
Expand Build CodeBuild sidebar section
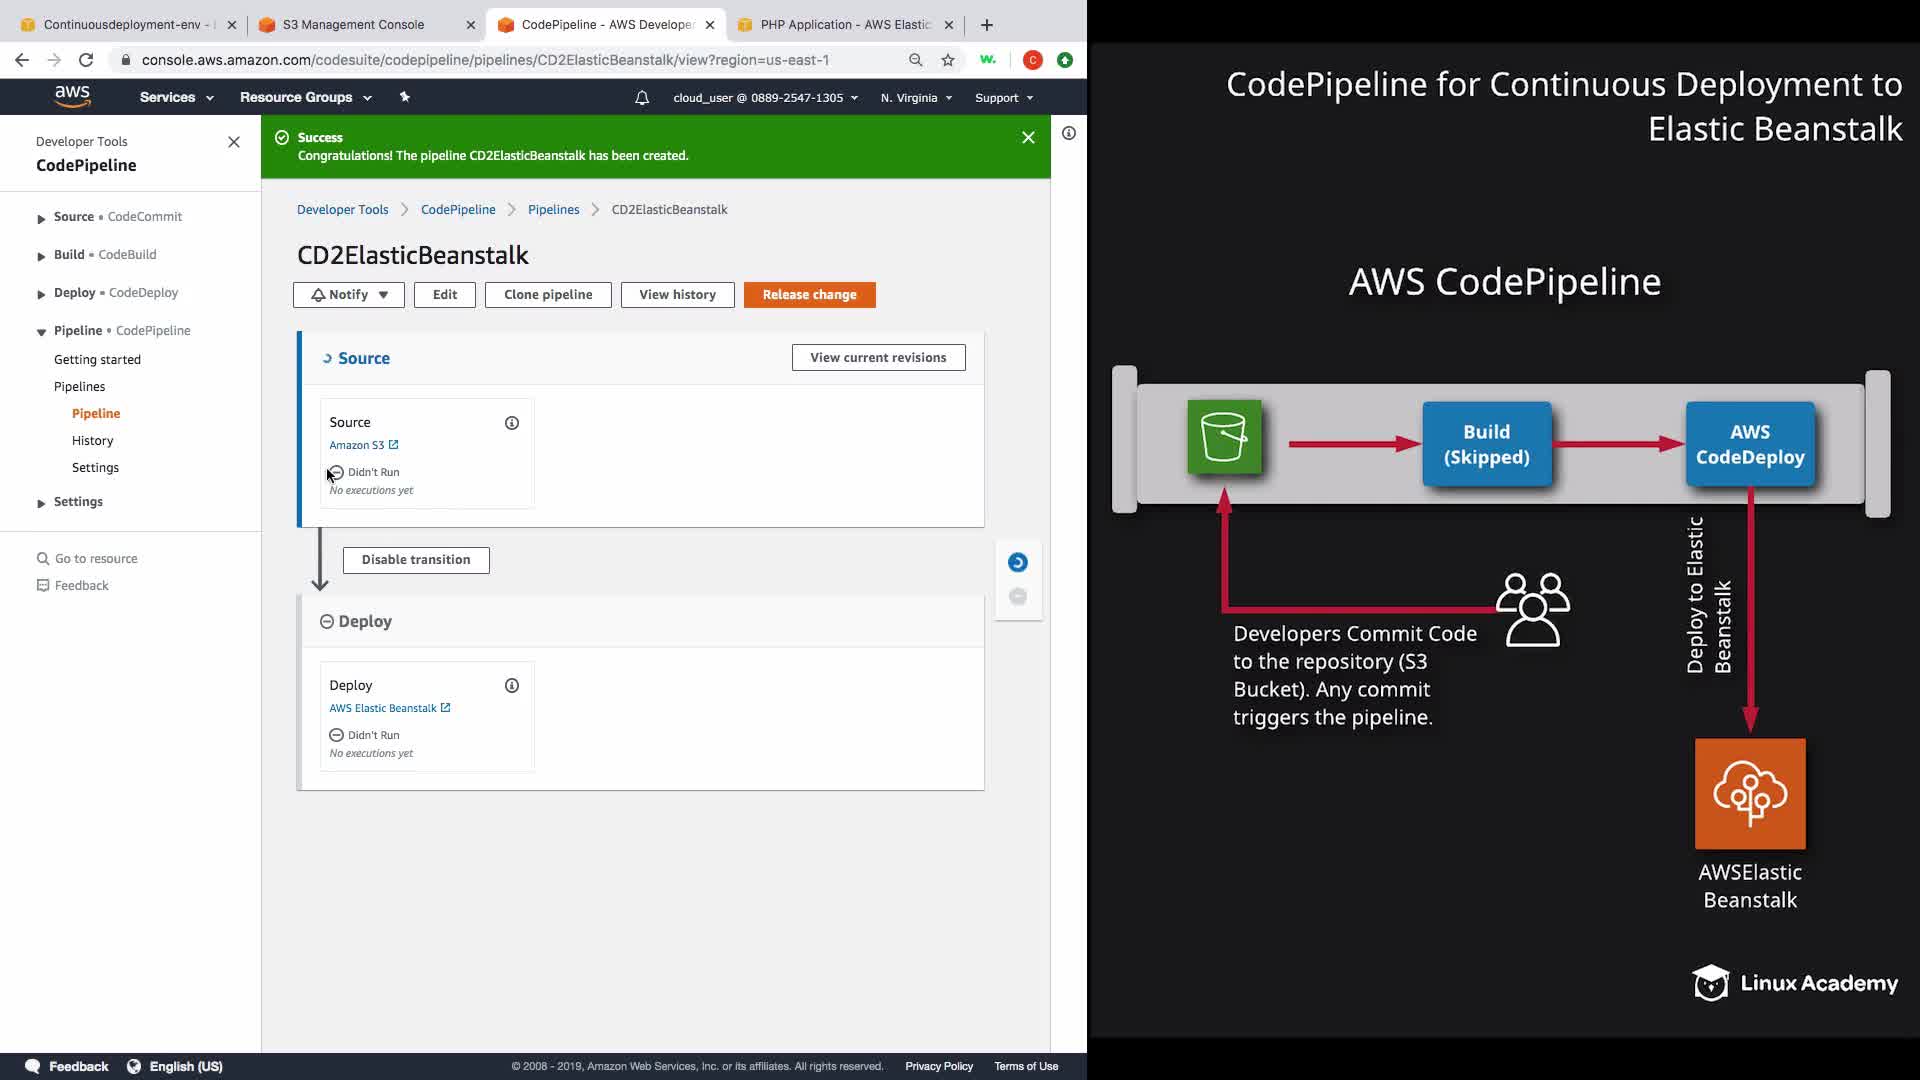click(41, 256)
